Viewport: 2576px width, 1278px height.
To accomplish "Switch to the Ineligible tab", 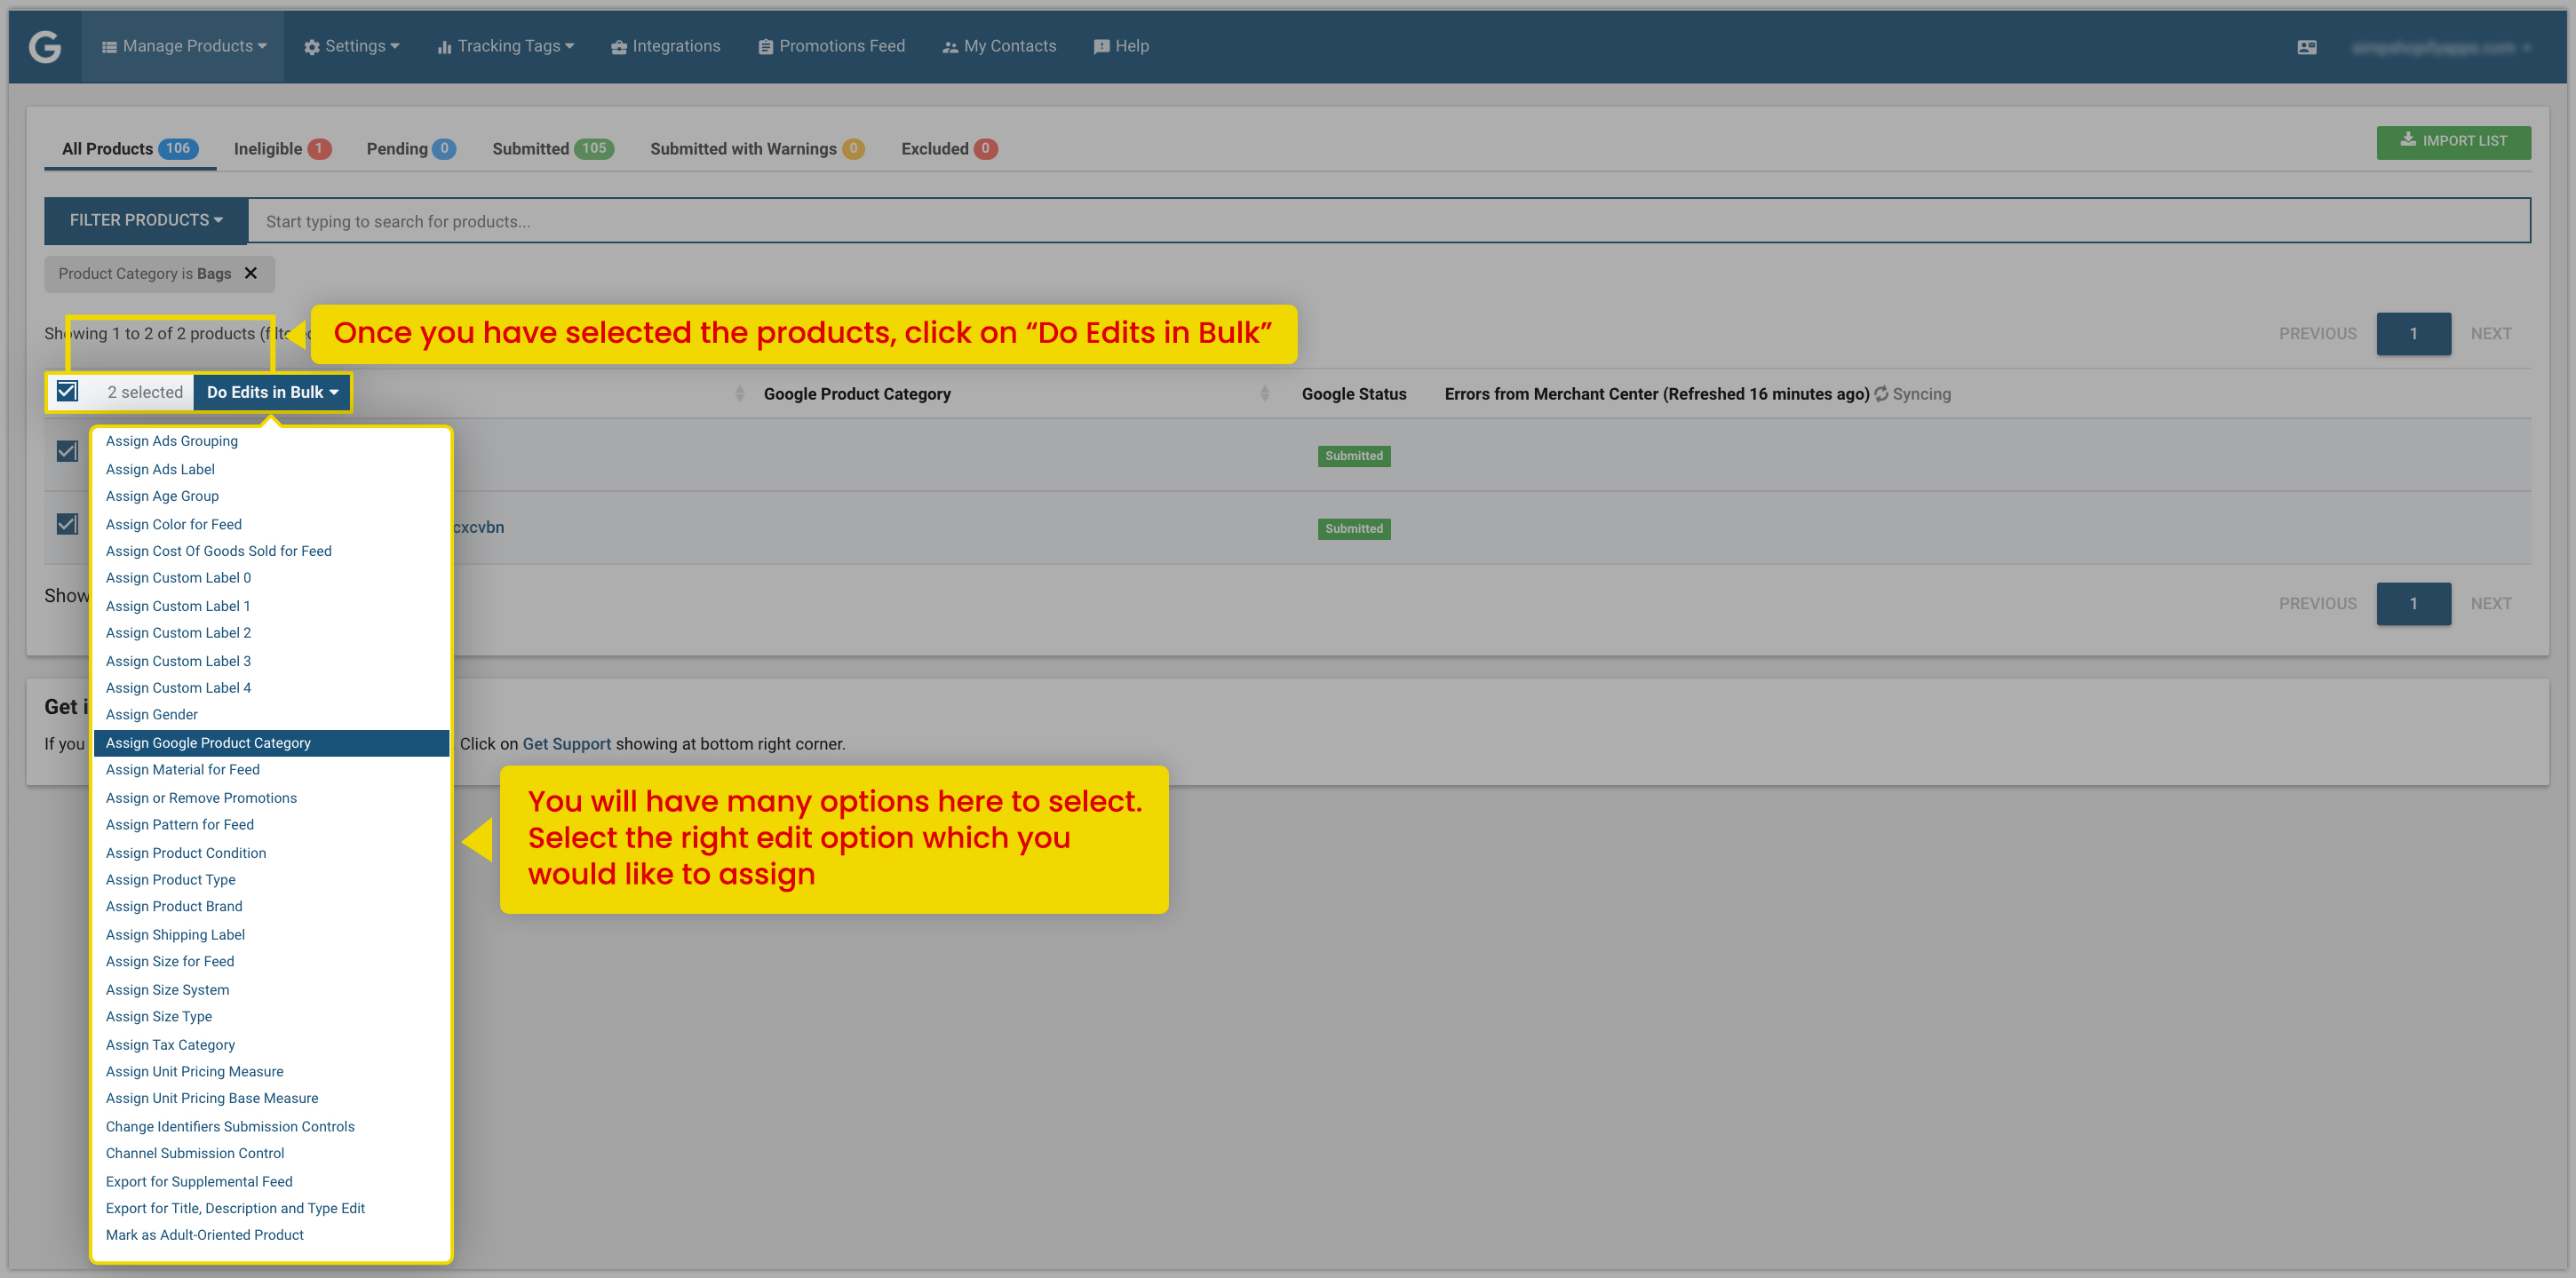I will coord(282,149).
